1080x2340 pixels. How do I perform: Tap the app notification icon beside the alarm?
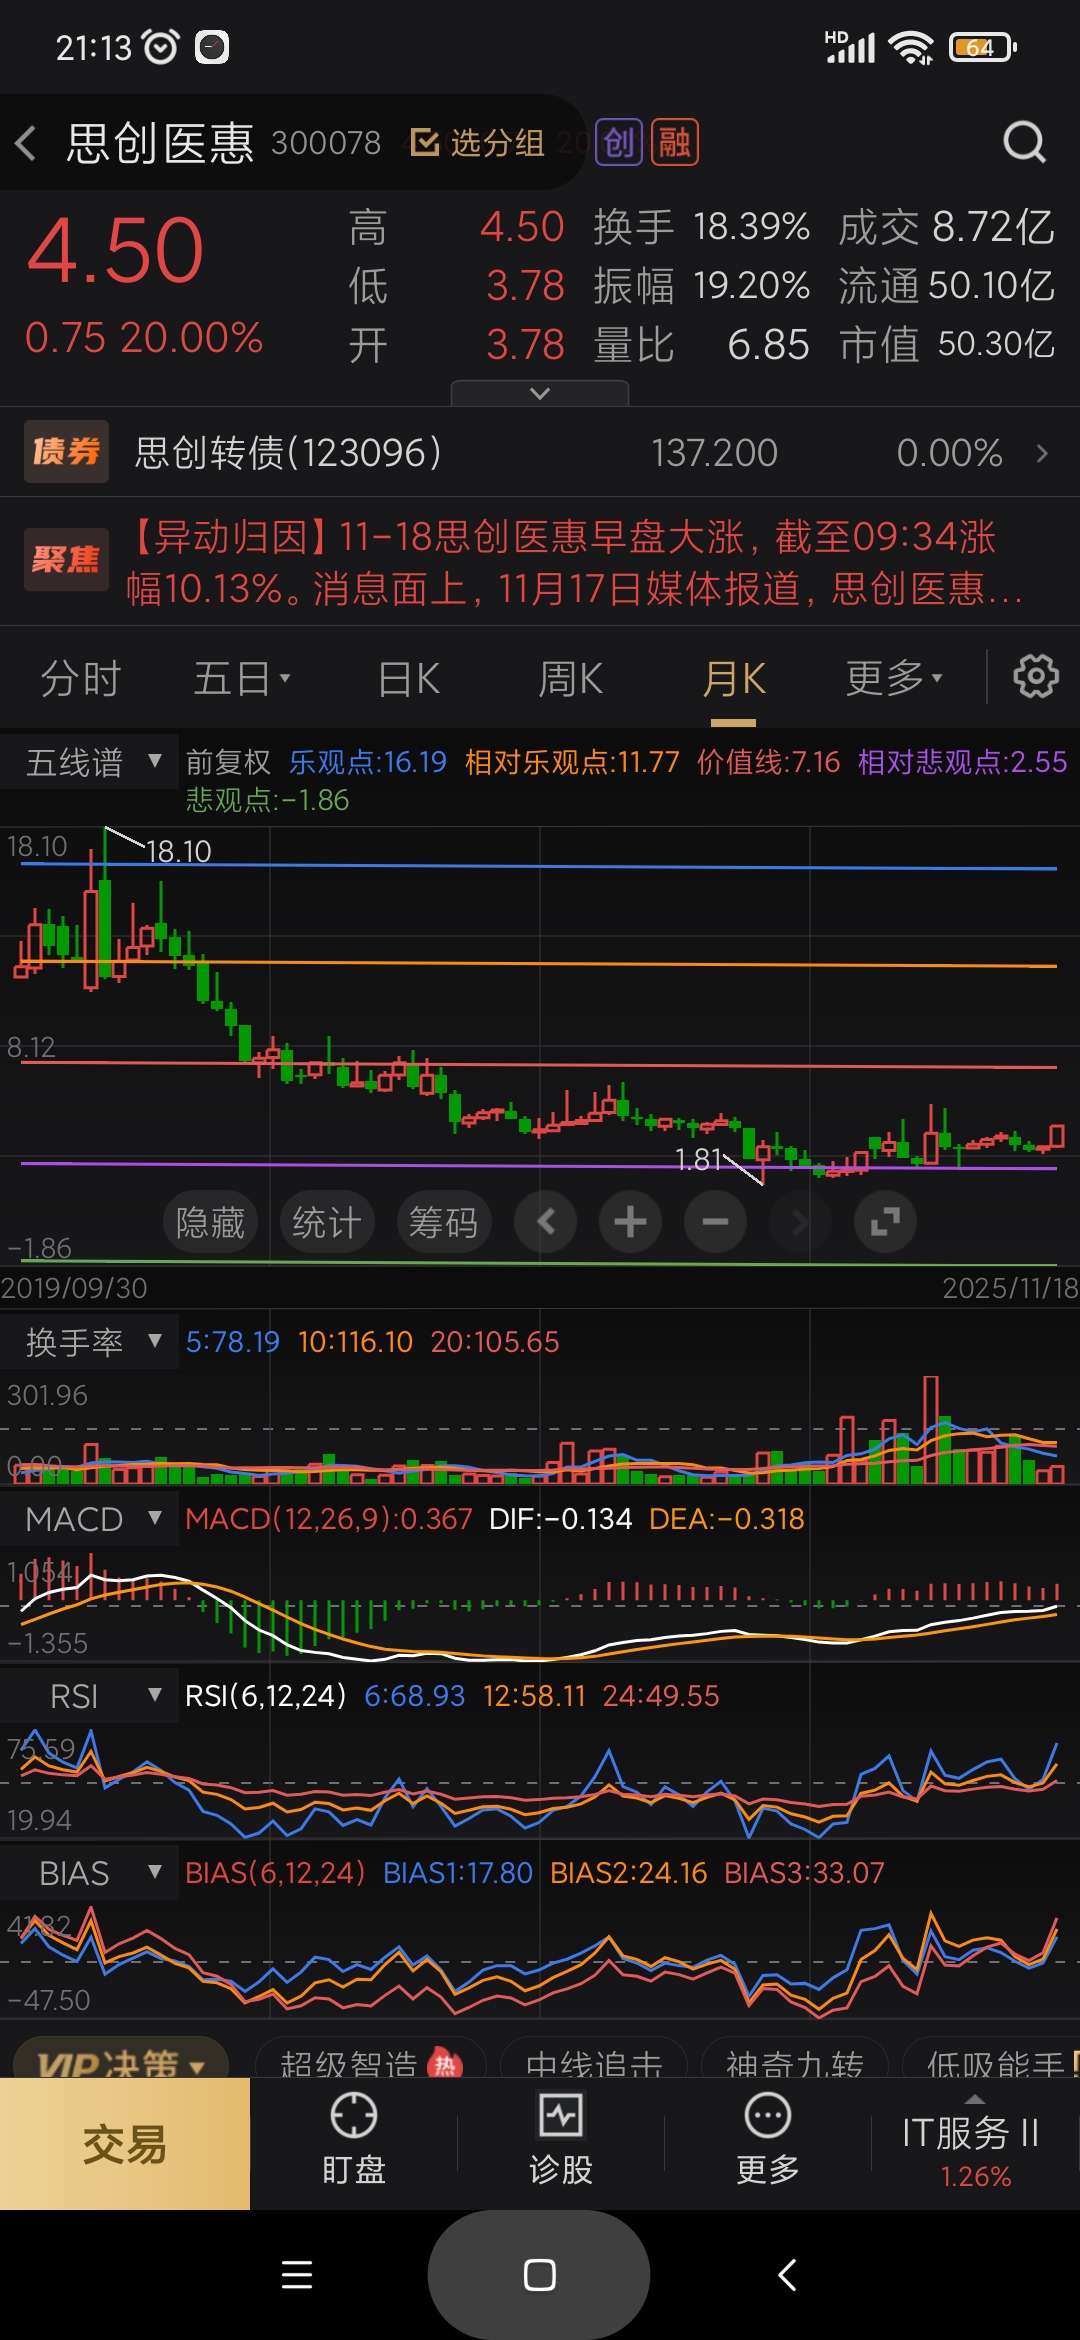[212, 47]
